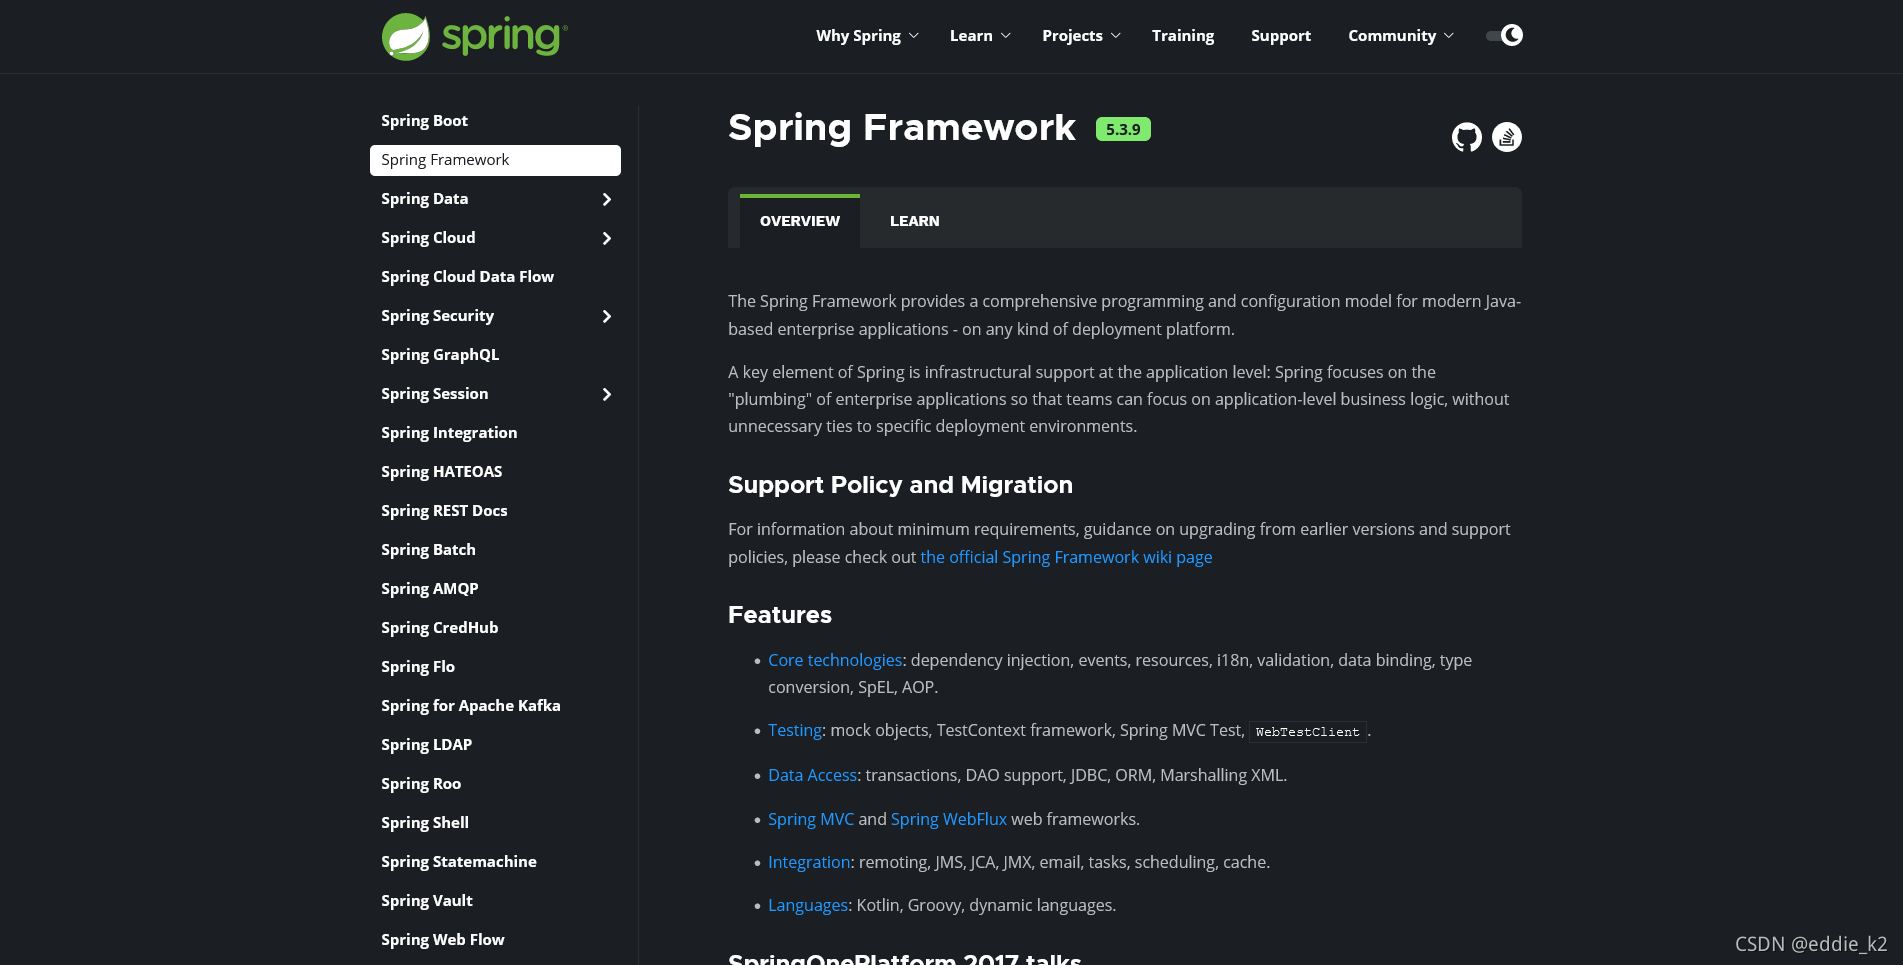The image size is (1903, 965).
Task: Expand Spring Cloud submenu arrow
Action: [607, 238]
